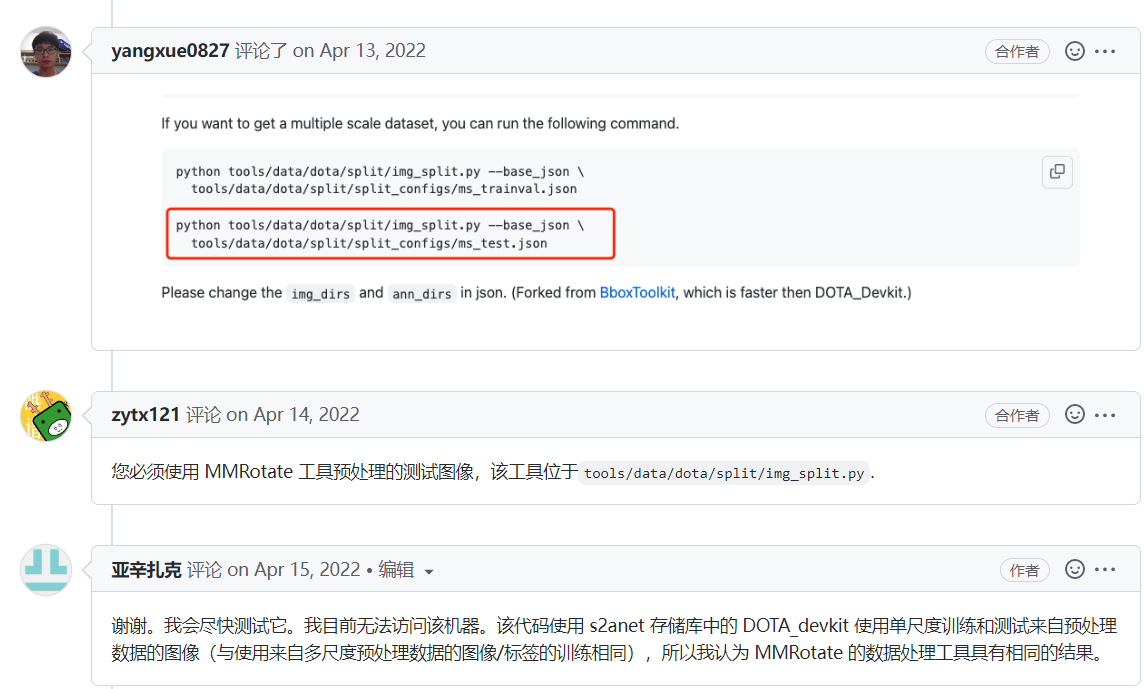Open yangxue0827's profile avatar

[x=46, y=52]
